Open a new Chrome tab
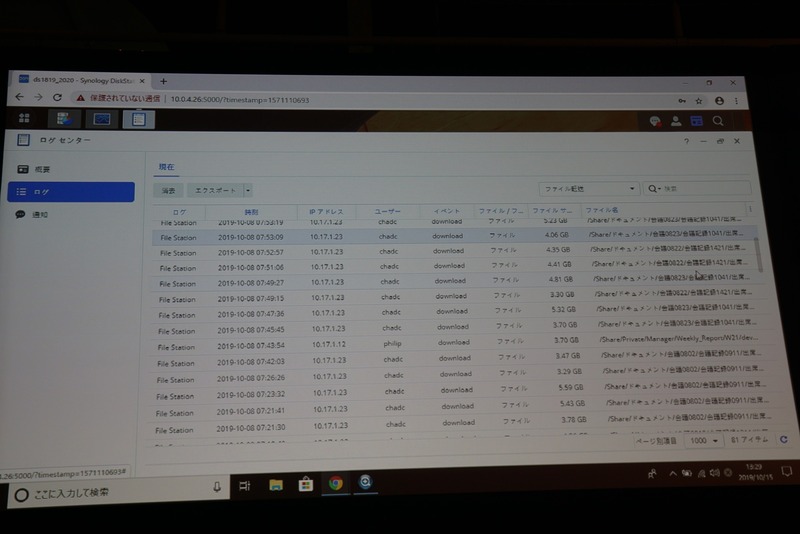Screen dimensions: 800x534 [x=163, y=81]
